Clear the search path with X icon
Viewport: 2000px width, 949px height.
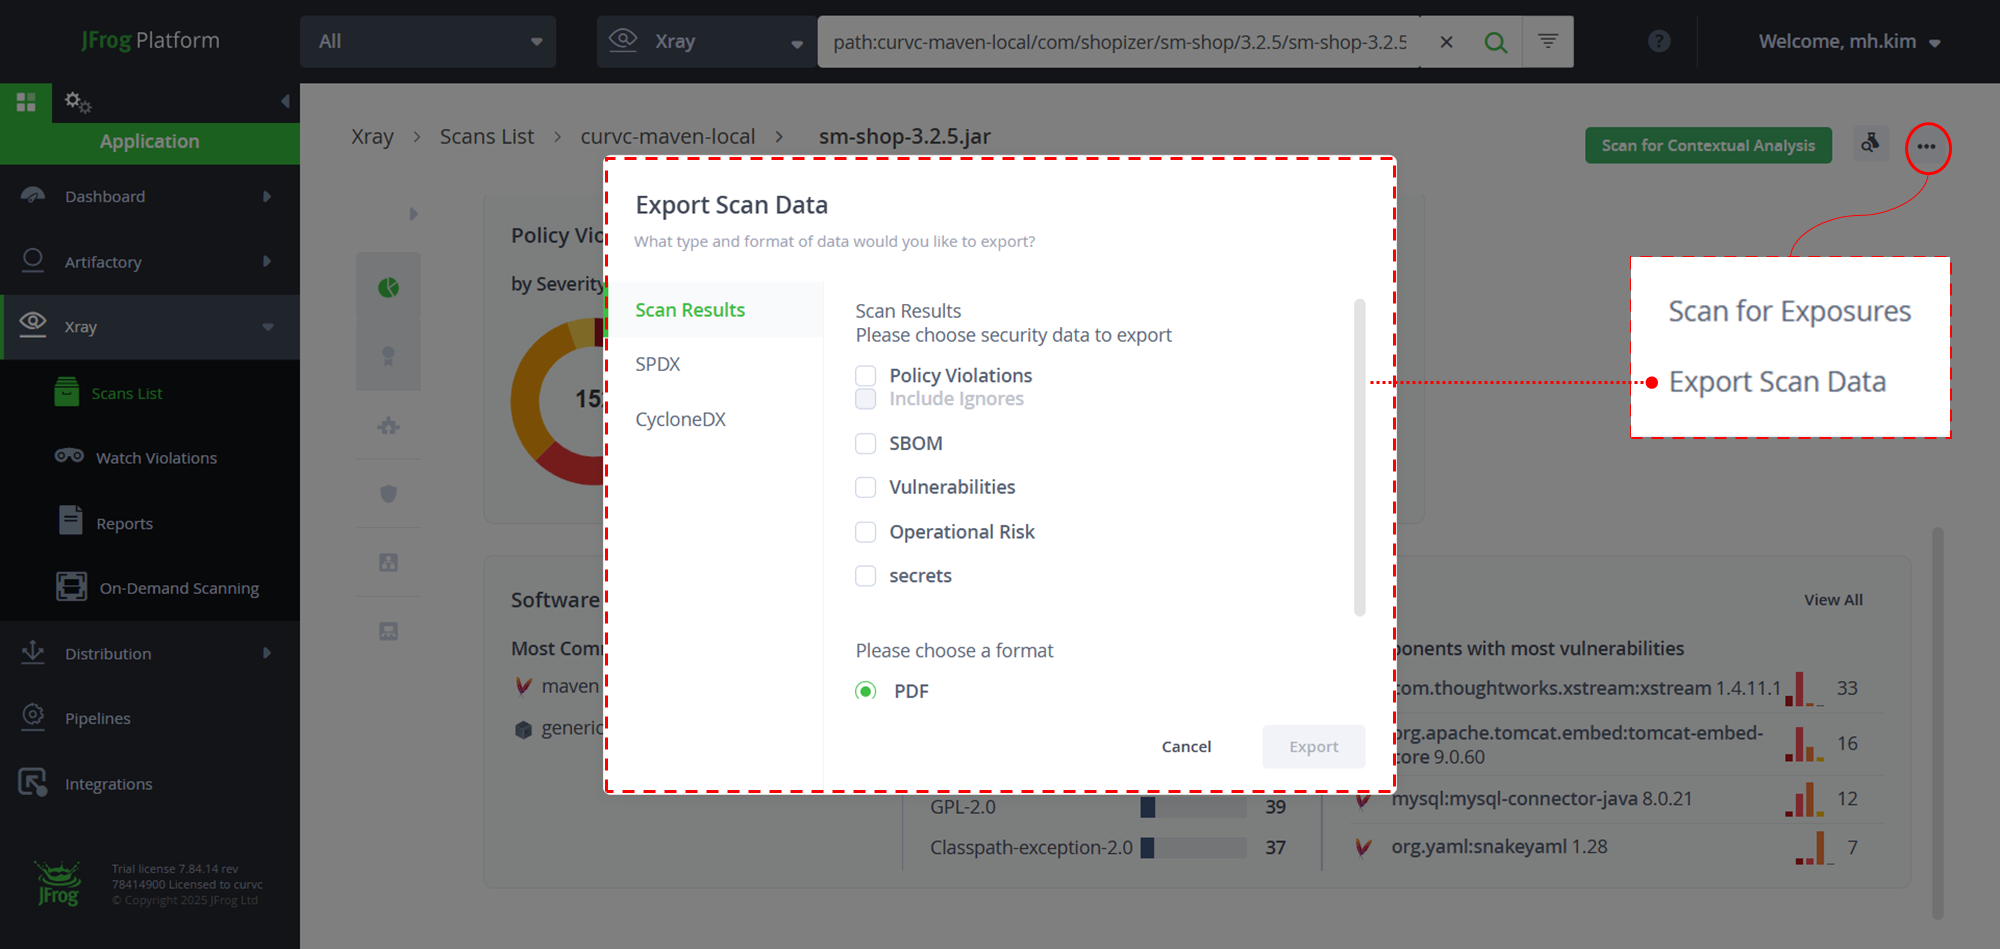click(x=1446, y=42)
